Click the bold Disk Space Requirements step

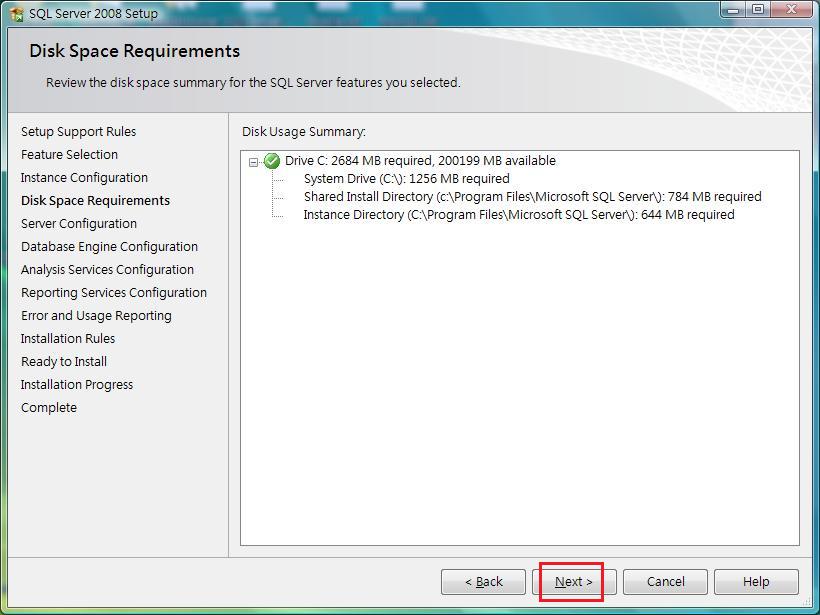coord(95,201)
